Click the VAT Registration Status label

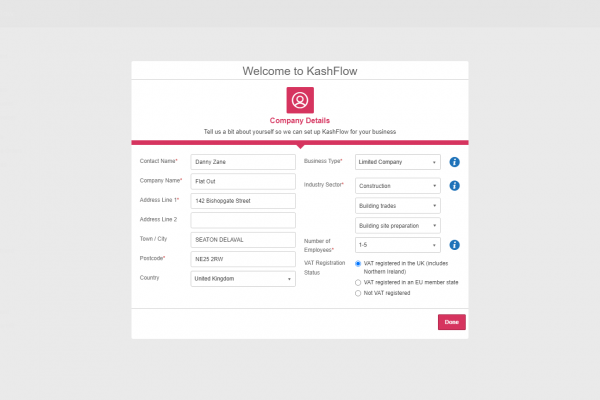coord(324,268)
